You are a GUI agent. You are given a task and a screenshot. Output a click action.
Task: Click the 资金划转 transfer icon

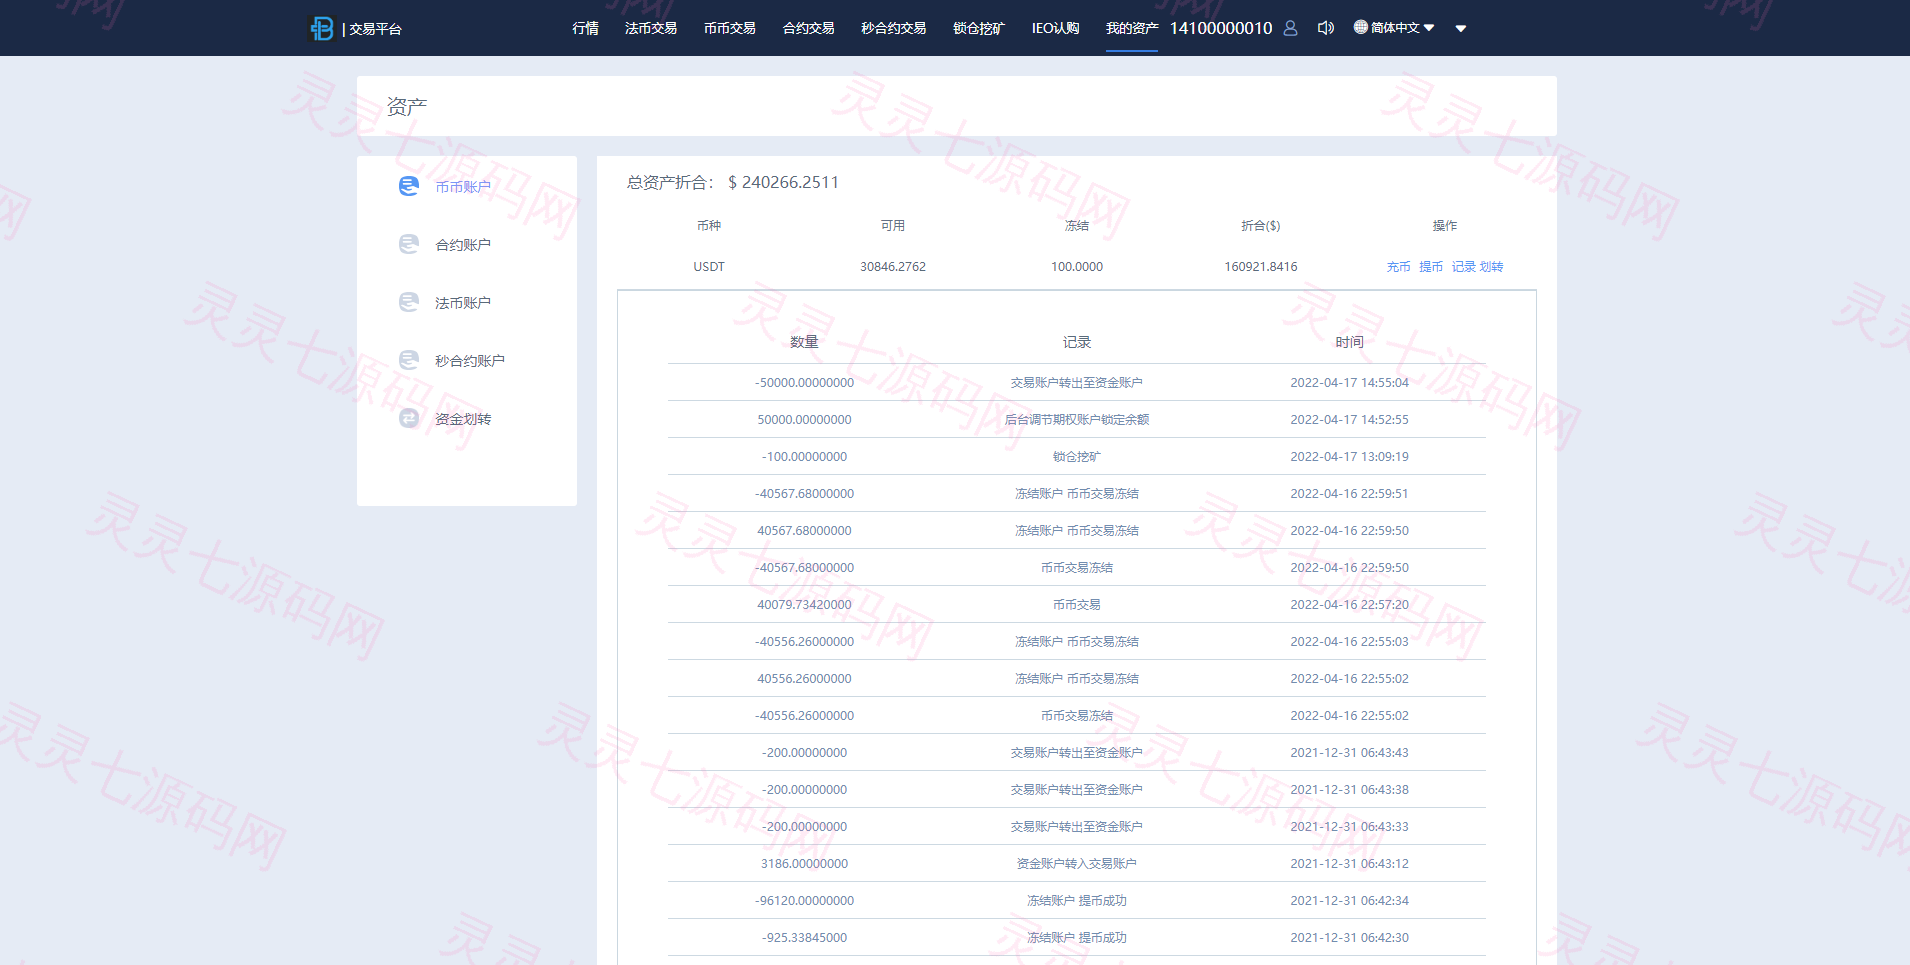point(409,418)
